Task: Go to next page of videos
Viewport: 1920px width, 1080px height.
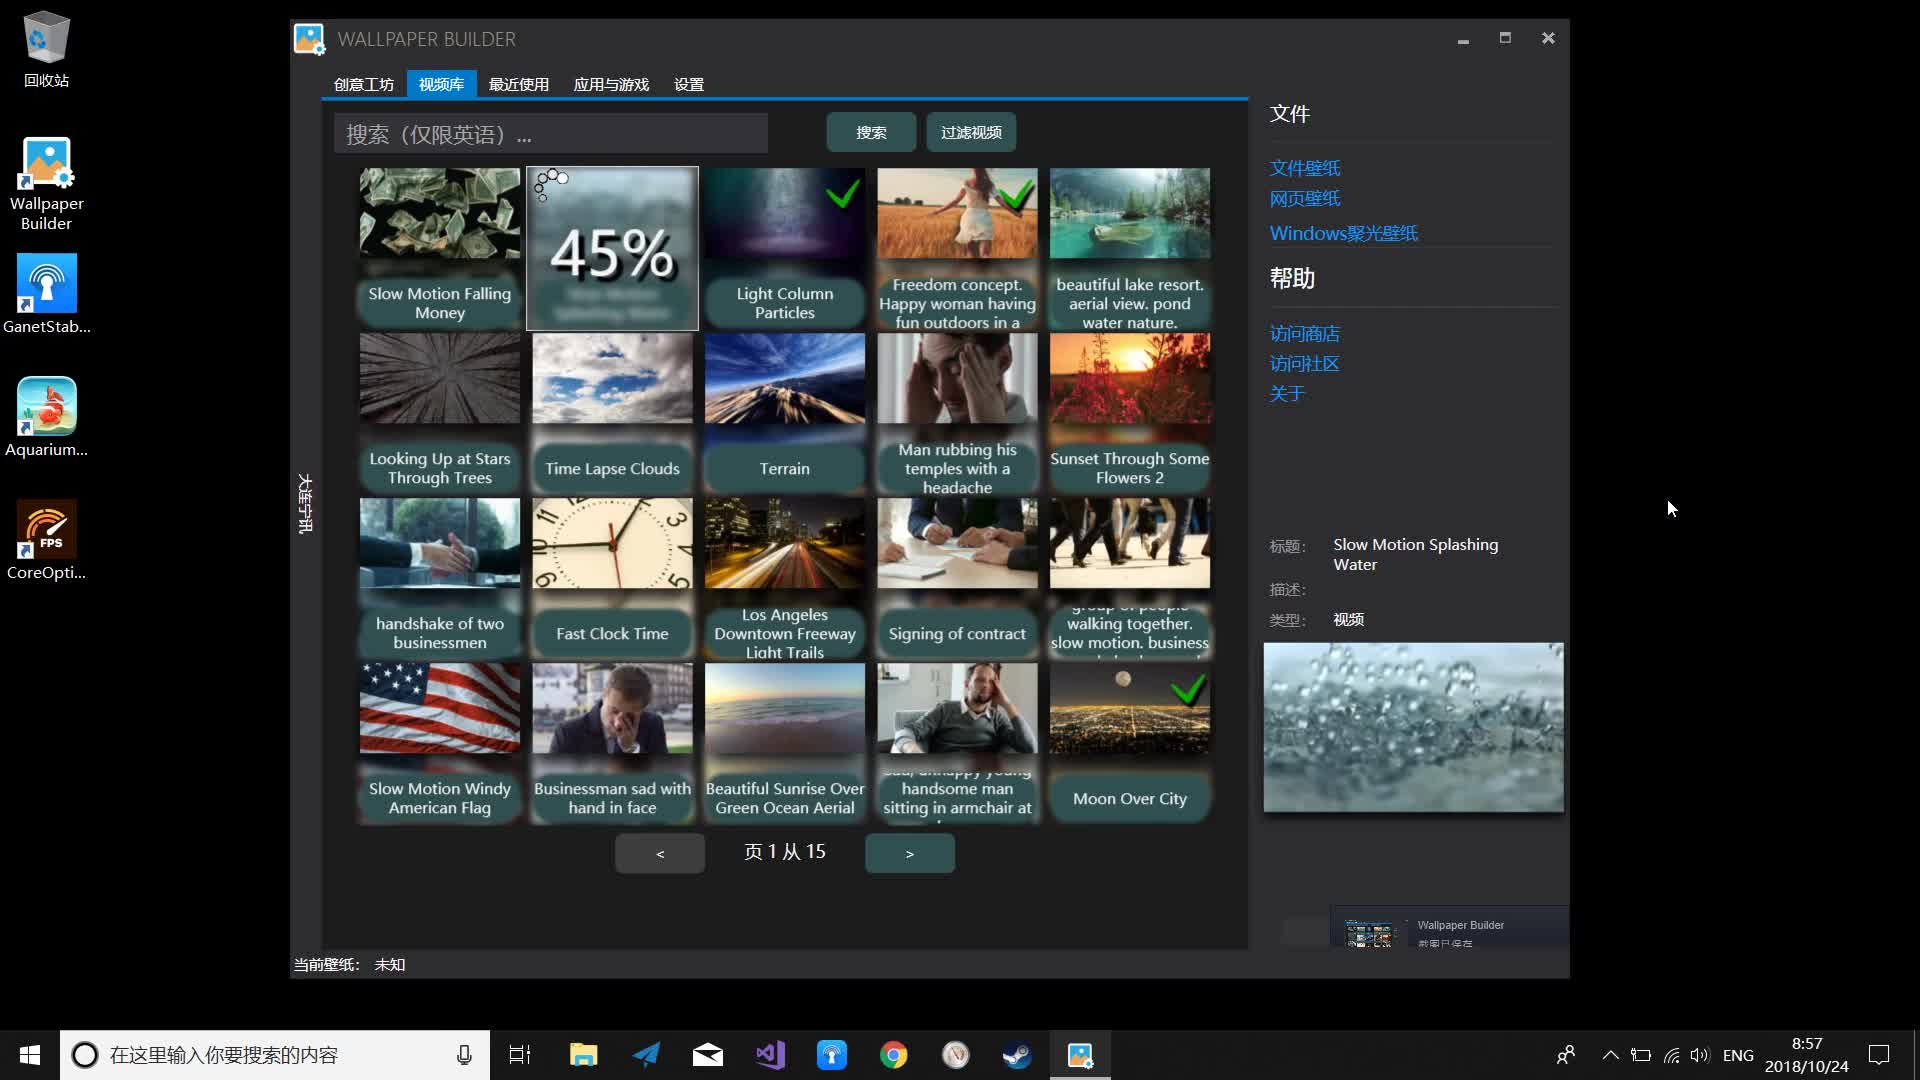Action: pyautogui.click(x=909, y=853)
